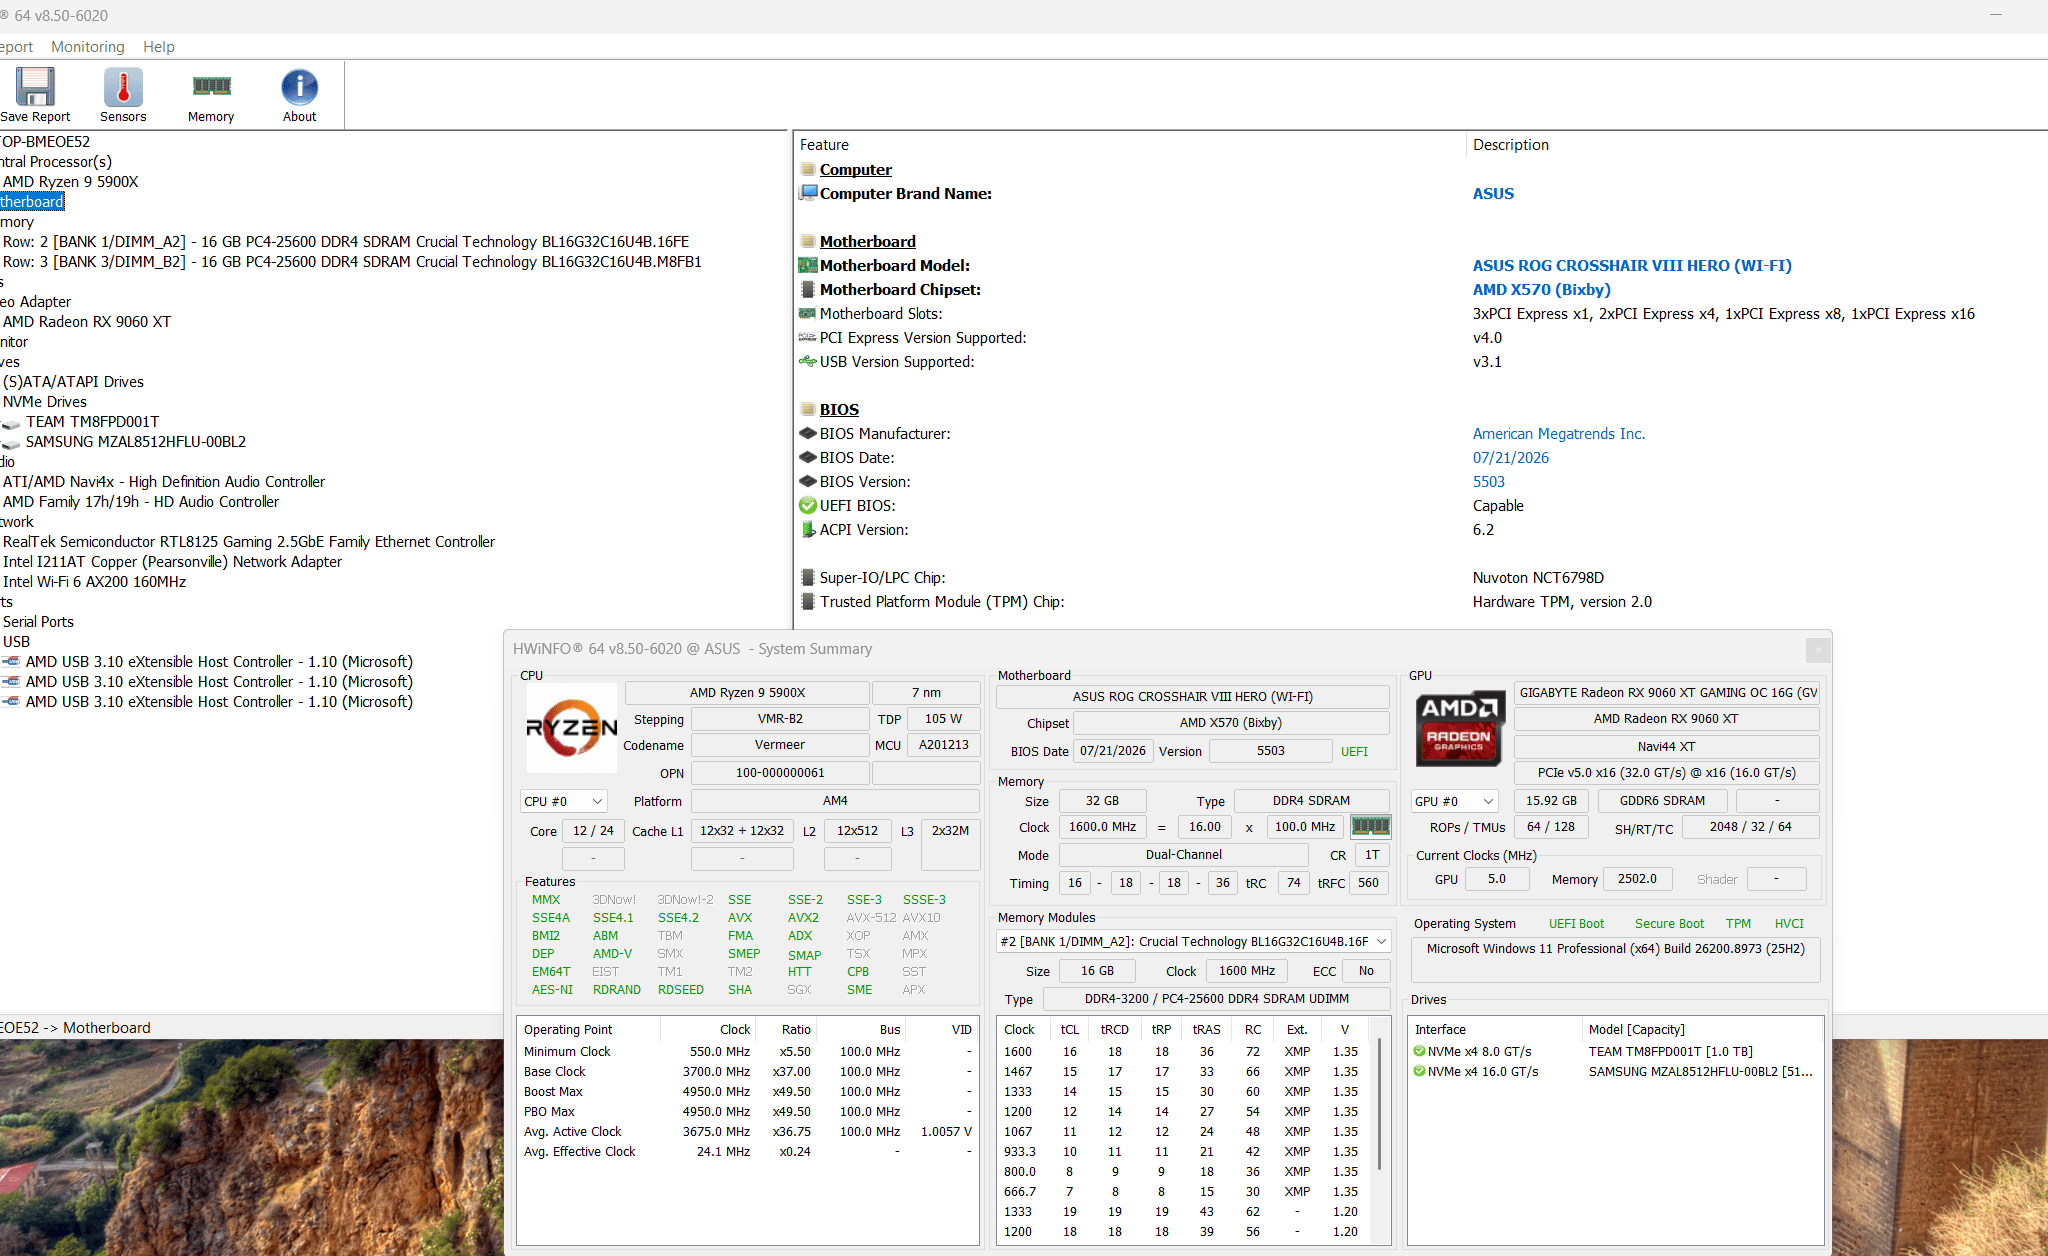This screenshot has height=1256, width=2048.
Task: Click the chip icon beside Trusted Platform Module
Action: coord(808,601)
